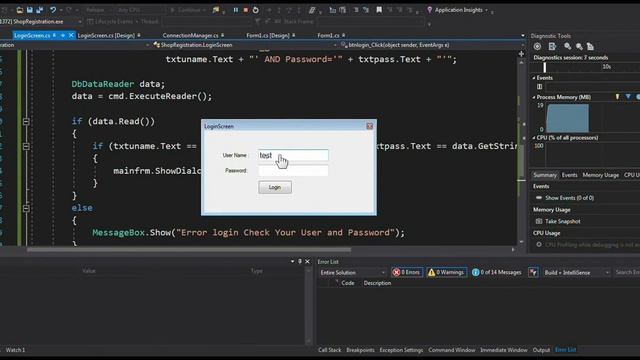Screen dimensions: 640x360
Task: Open Watch panel window position dropdown
Action: 292,262
